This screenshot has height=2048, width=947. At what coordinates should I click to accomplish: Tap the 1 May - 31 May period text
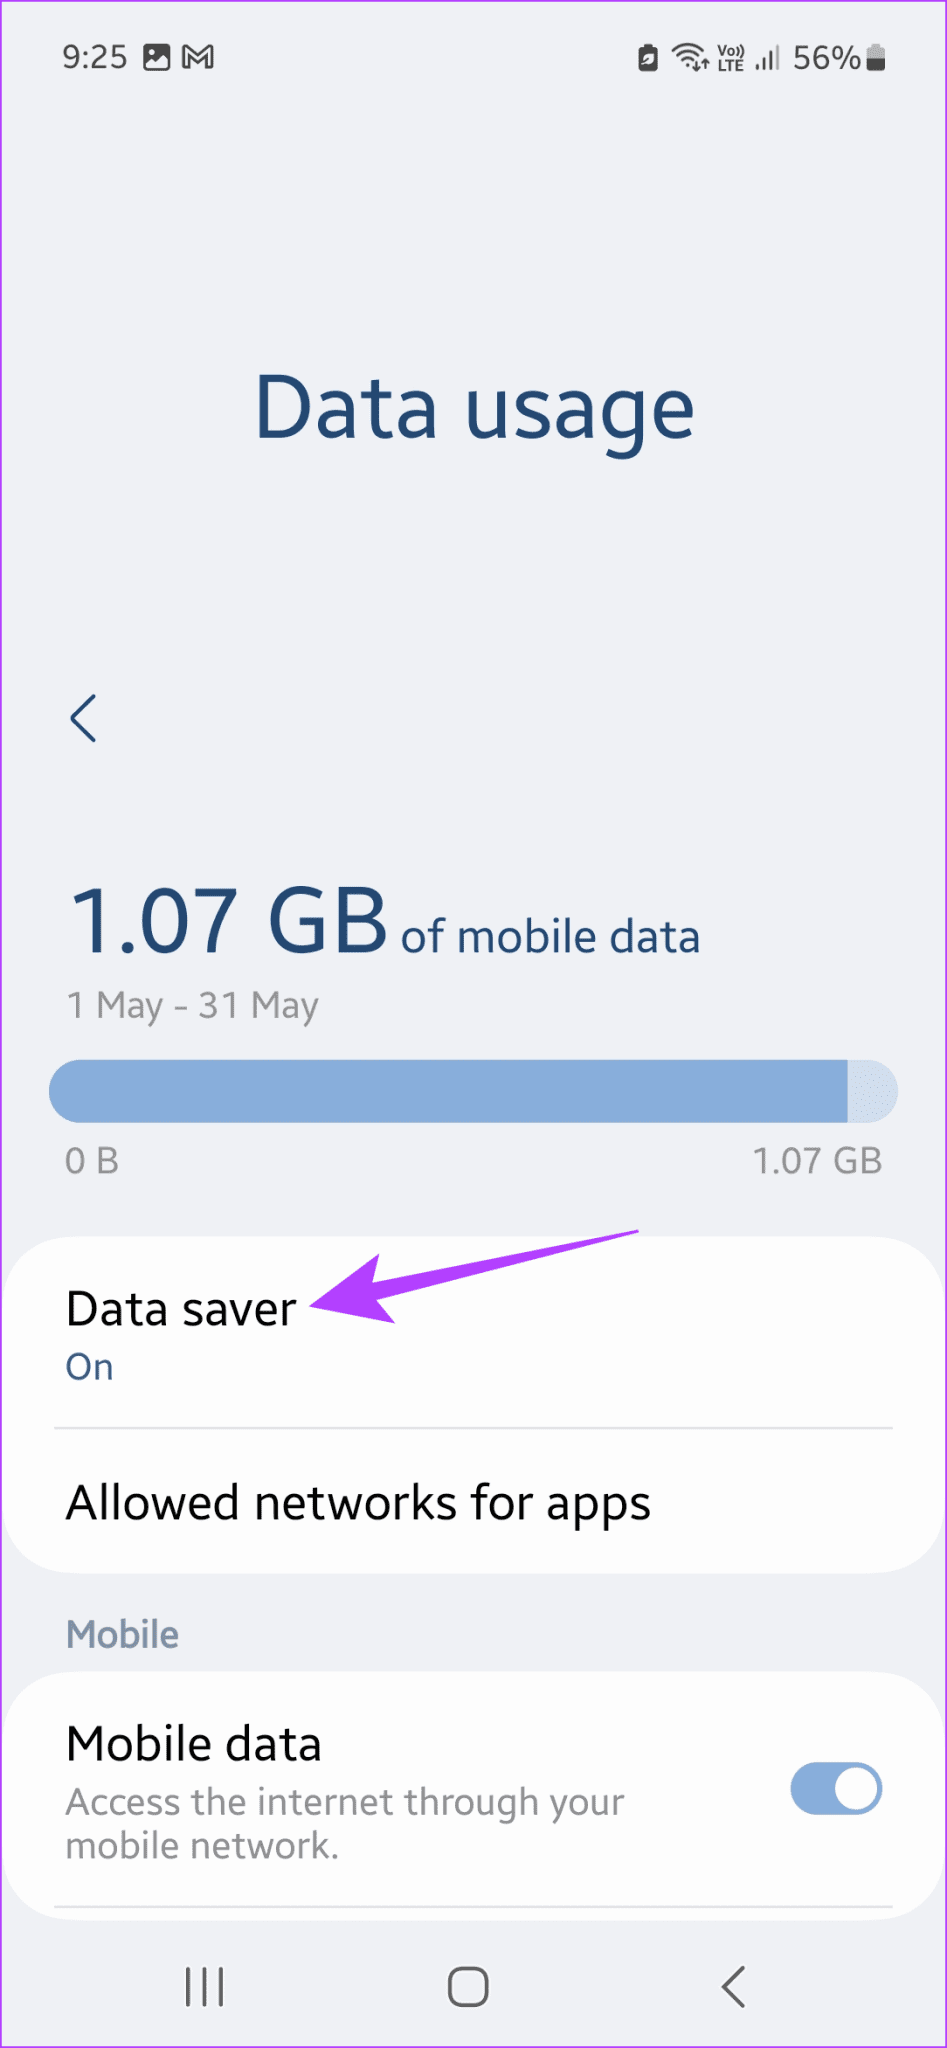tap(192, 1005)
